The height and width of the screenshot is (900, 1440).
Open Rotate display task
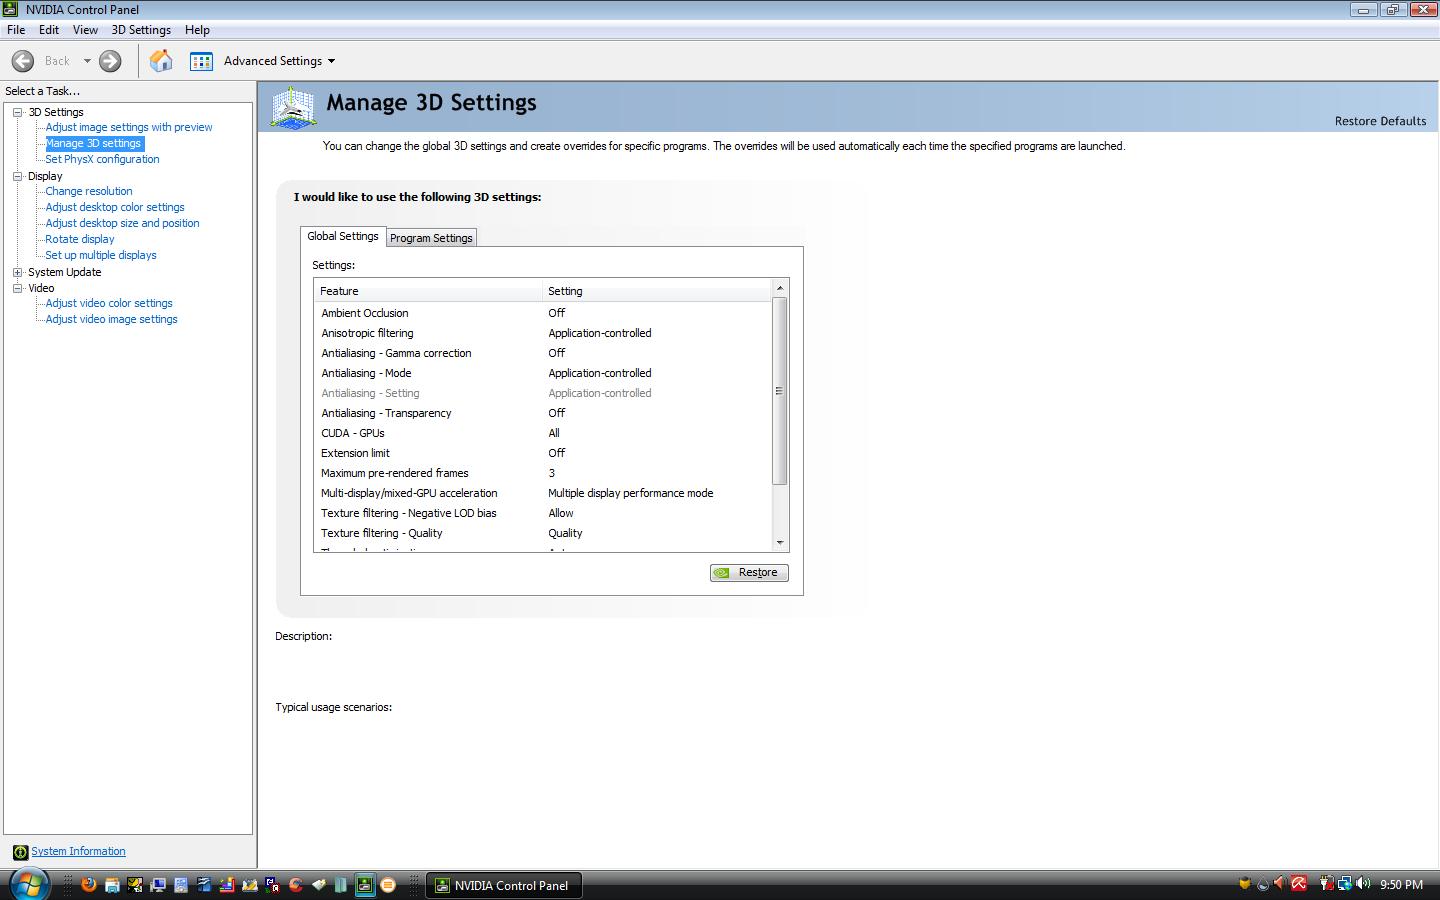coord(80,239)
